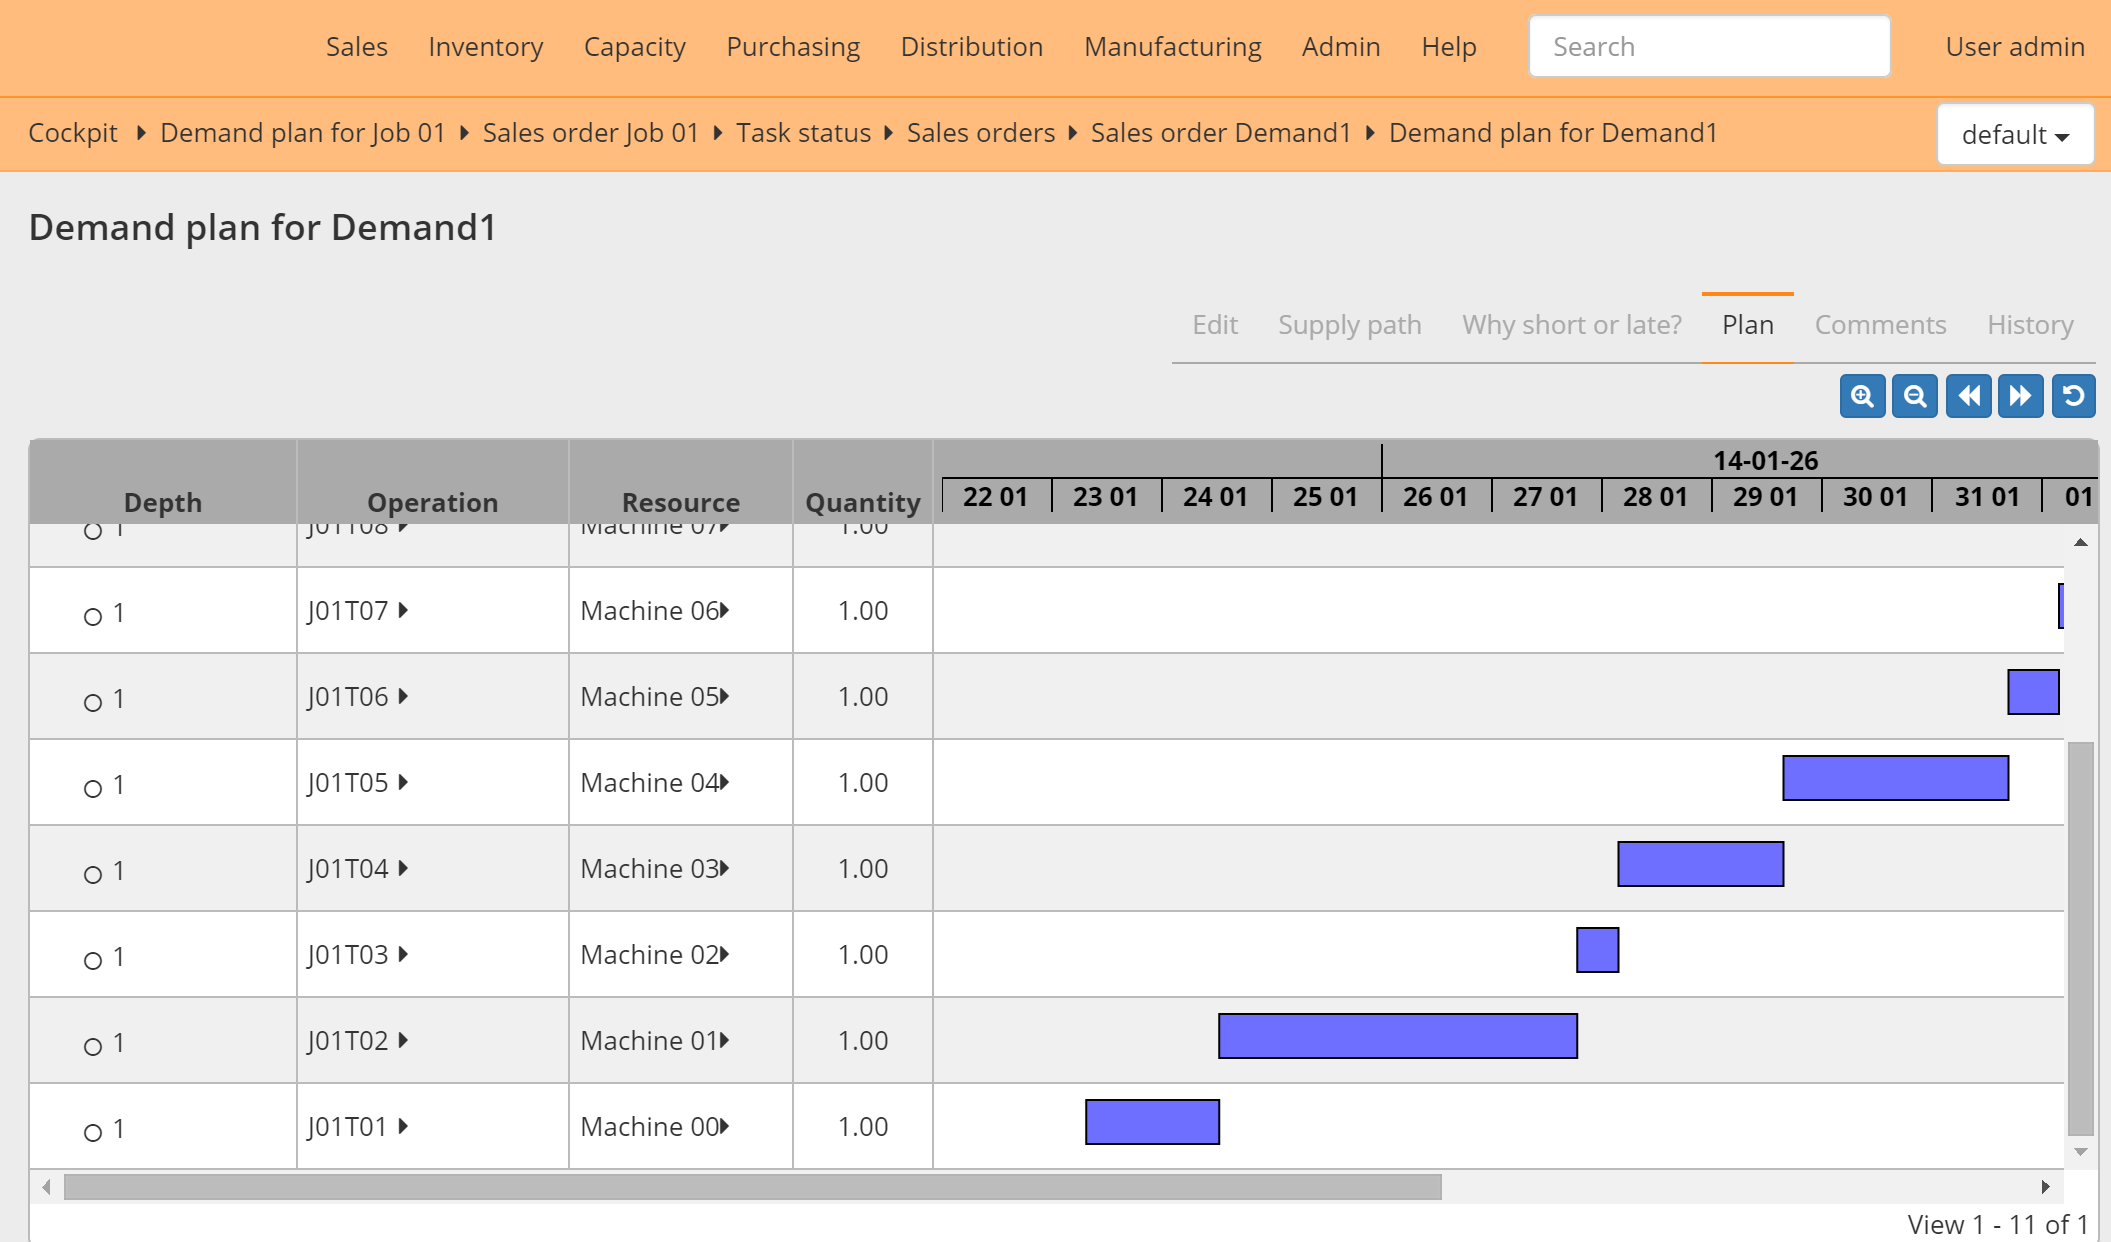This screenshot has height=1242, width=2111.
Task: Open Sales order Demand1 from the breadcrumb
Action: pyautogui.click(x=1221, y=132)
